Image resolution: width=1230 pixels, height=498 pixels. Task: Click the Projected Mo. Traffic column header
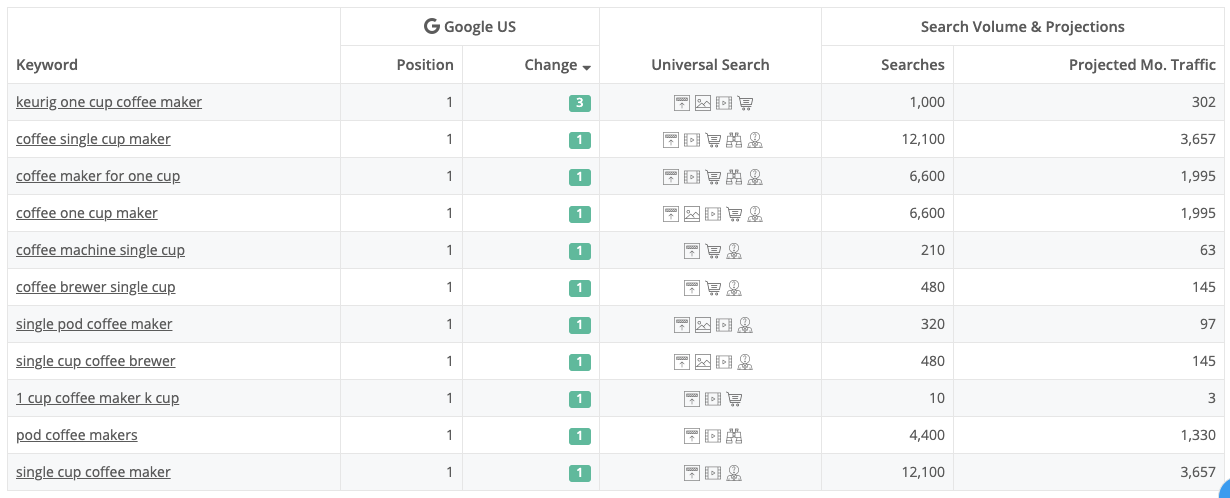coord(1142,64)
